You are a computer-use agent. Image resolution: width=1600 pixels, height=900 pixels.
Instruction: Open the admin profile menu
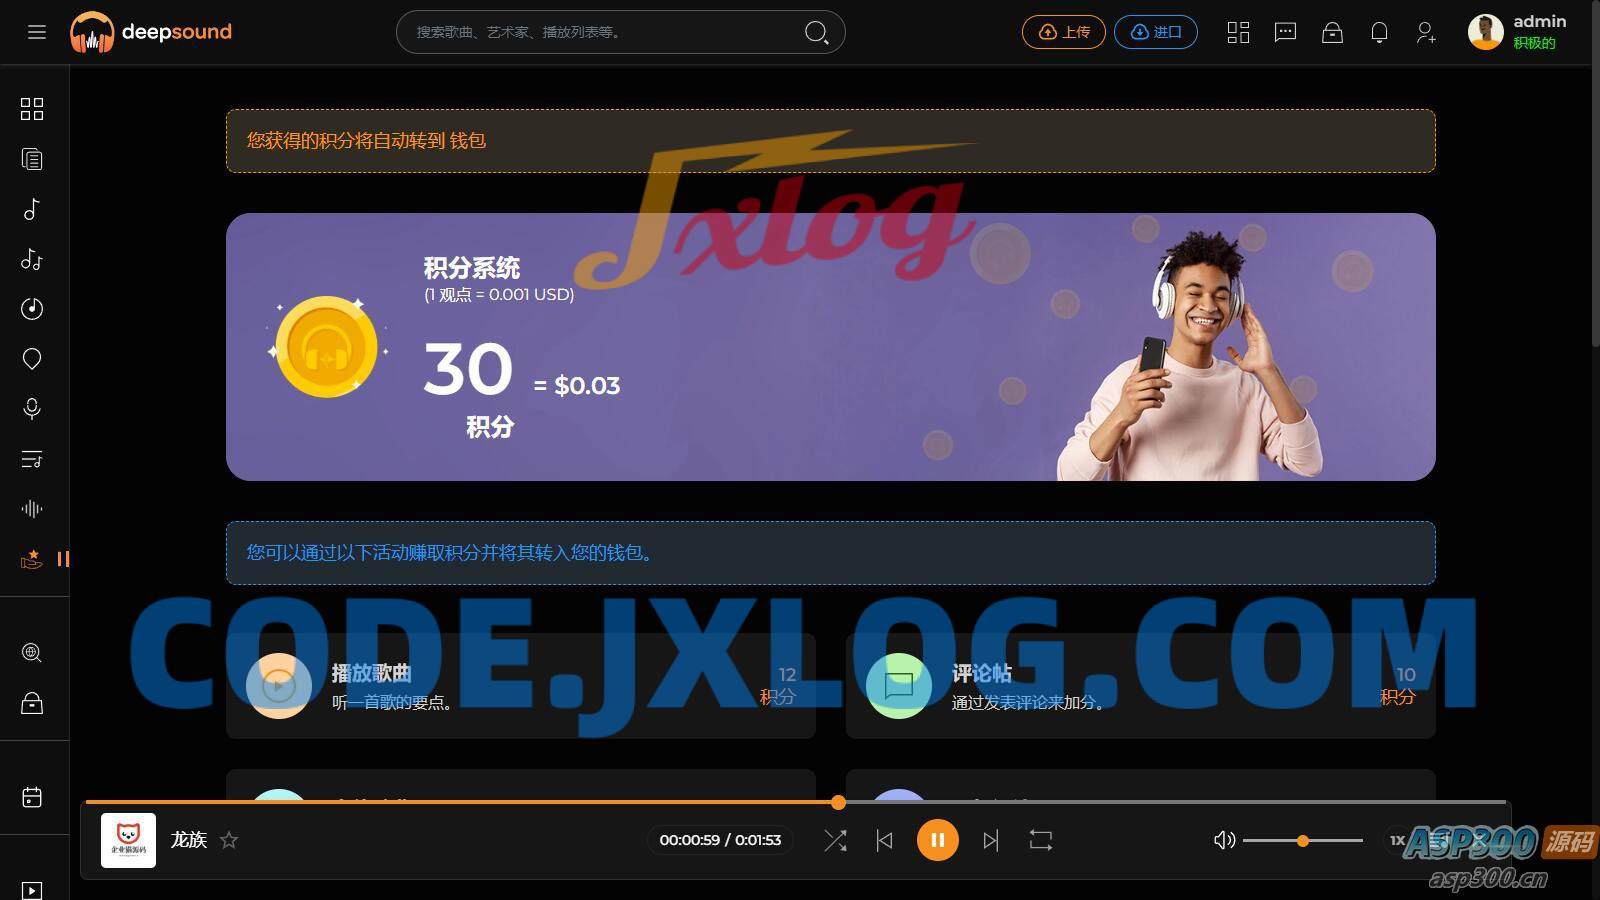(1517, 32)
